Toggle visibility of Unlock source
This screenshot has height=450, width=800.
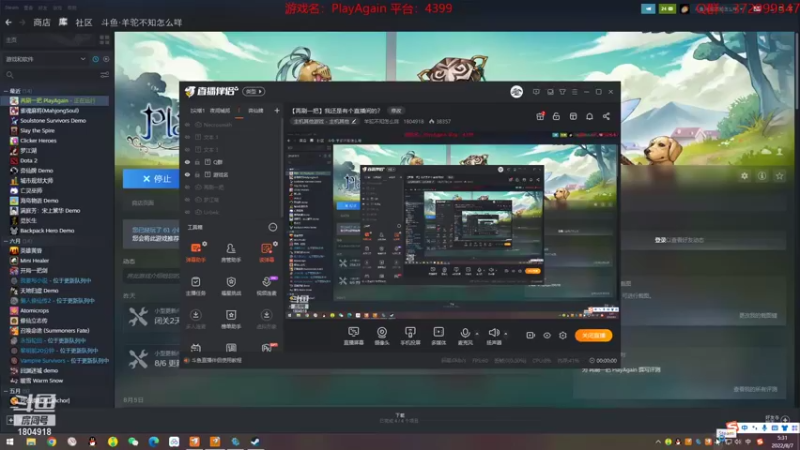tap(187, 212)
